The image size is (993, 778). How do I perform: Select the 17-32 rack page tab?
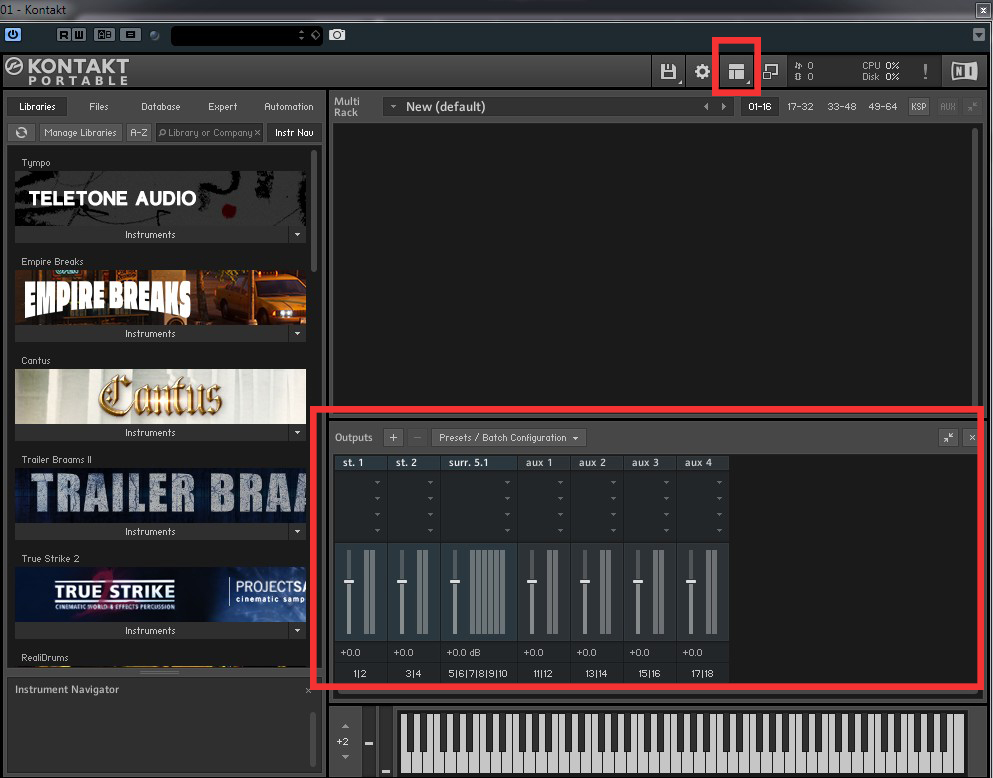800,106
